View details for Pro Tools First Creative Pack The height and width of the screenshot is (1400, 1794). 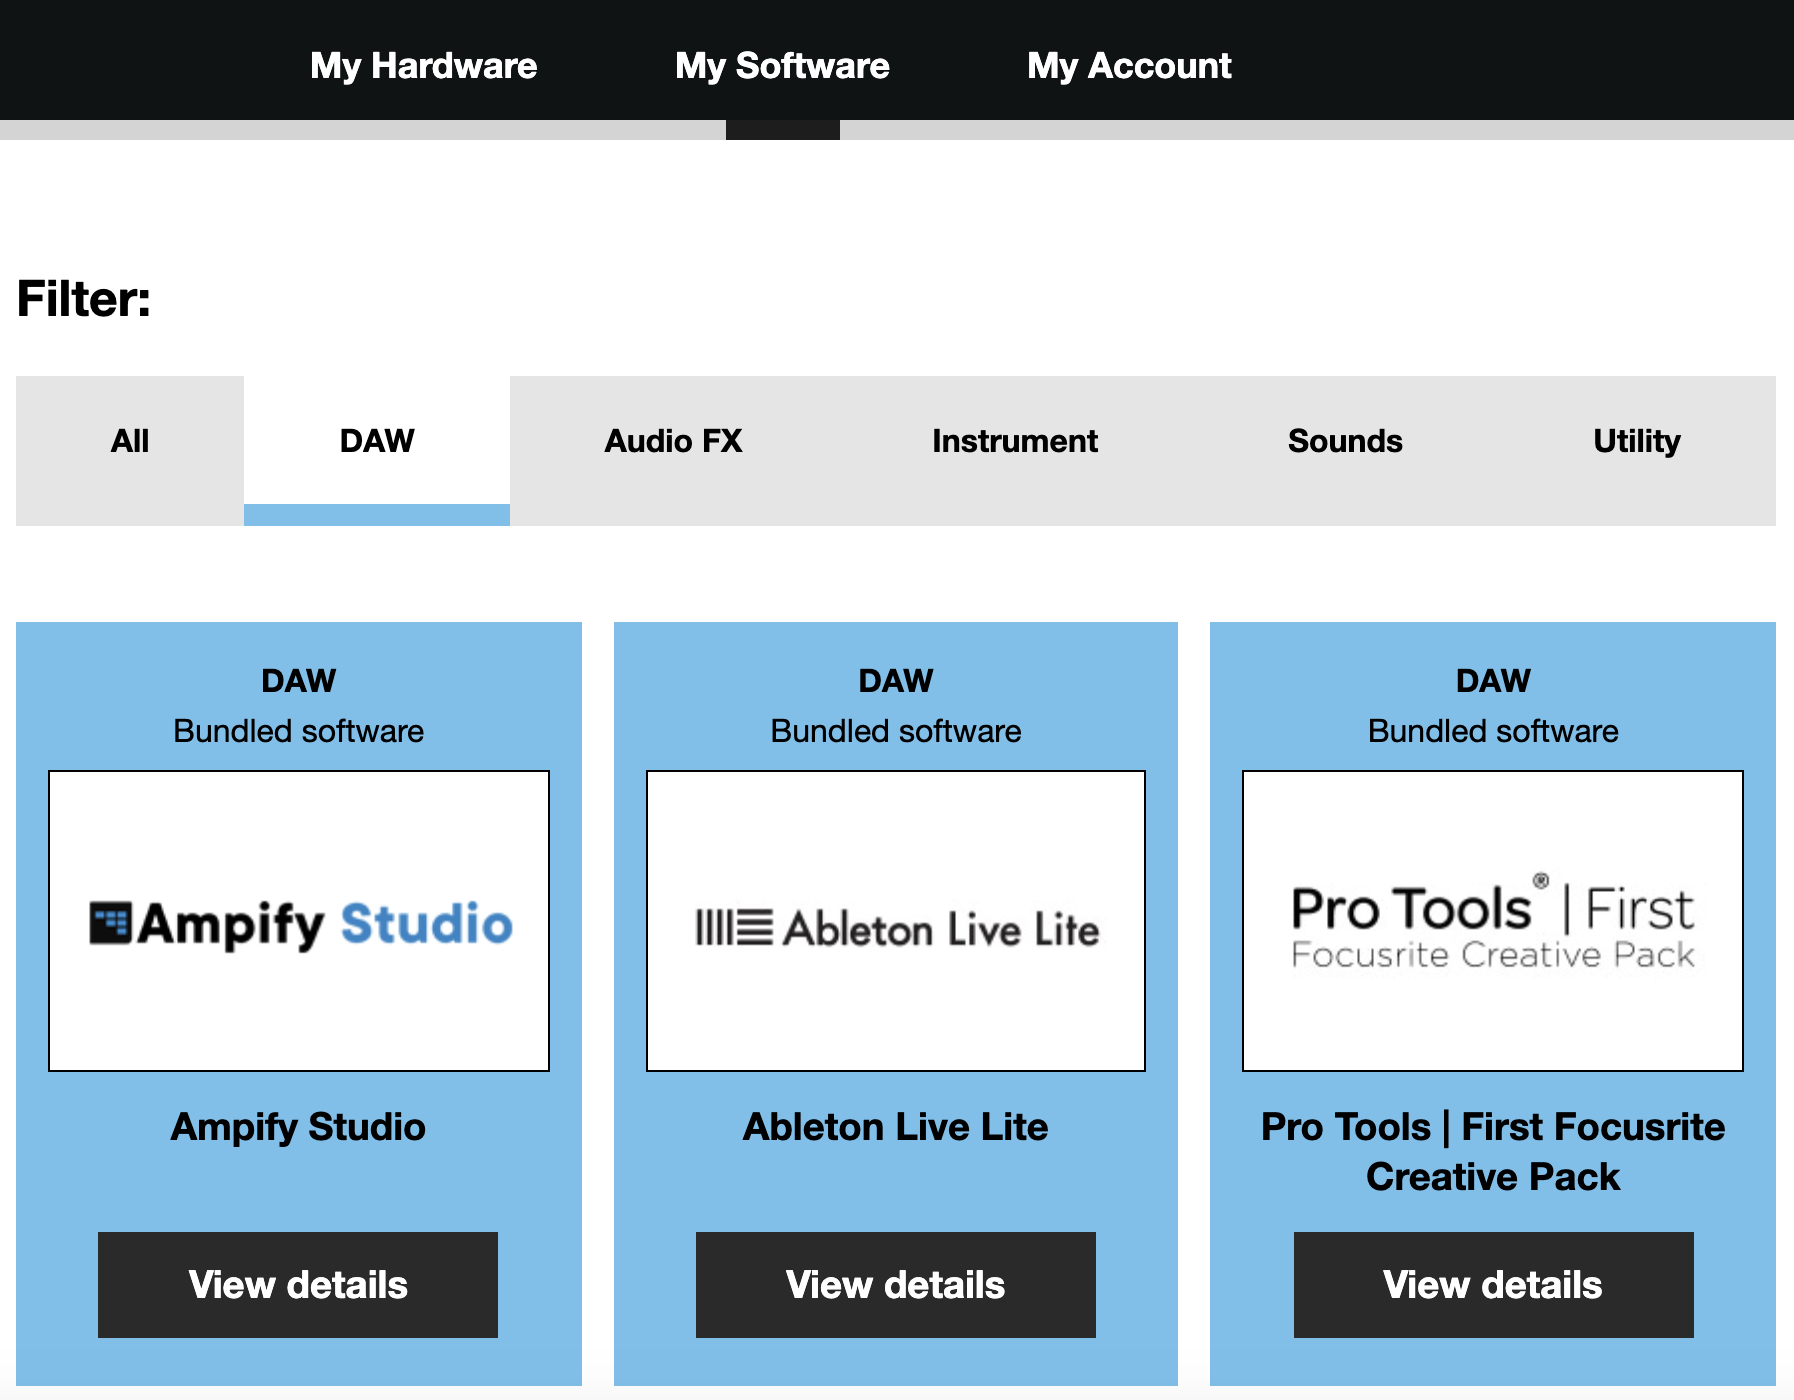1492,1285
